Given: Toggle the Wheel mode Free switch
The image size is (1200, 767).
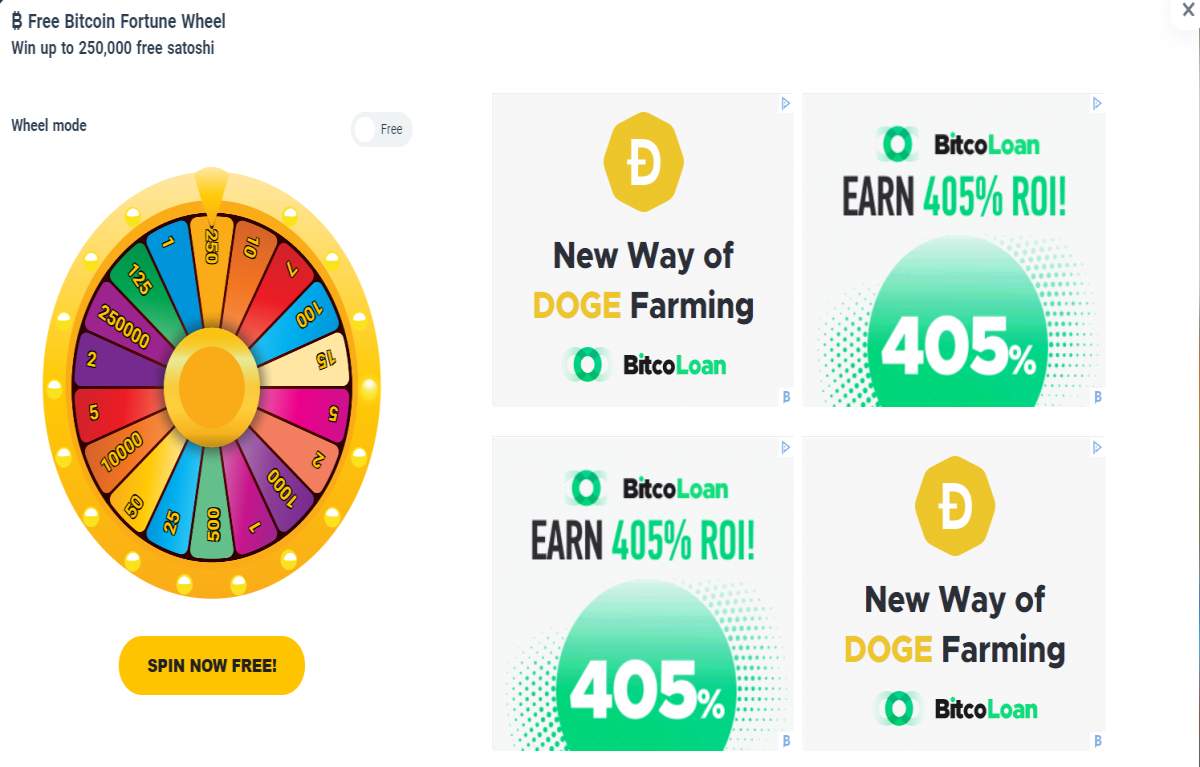Looking at the screenshot, I should coord(381,129).
